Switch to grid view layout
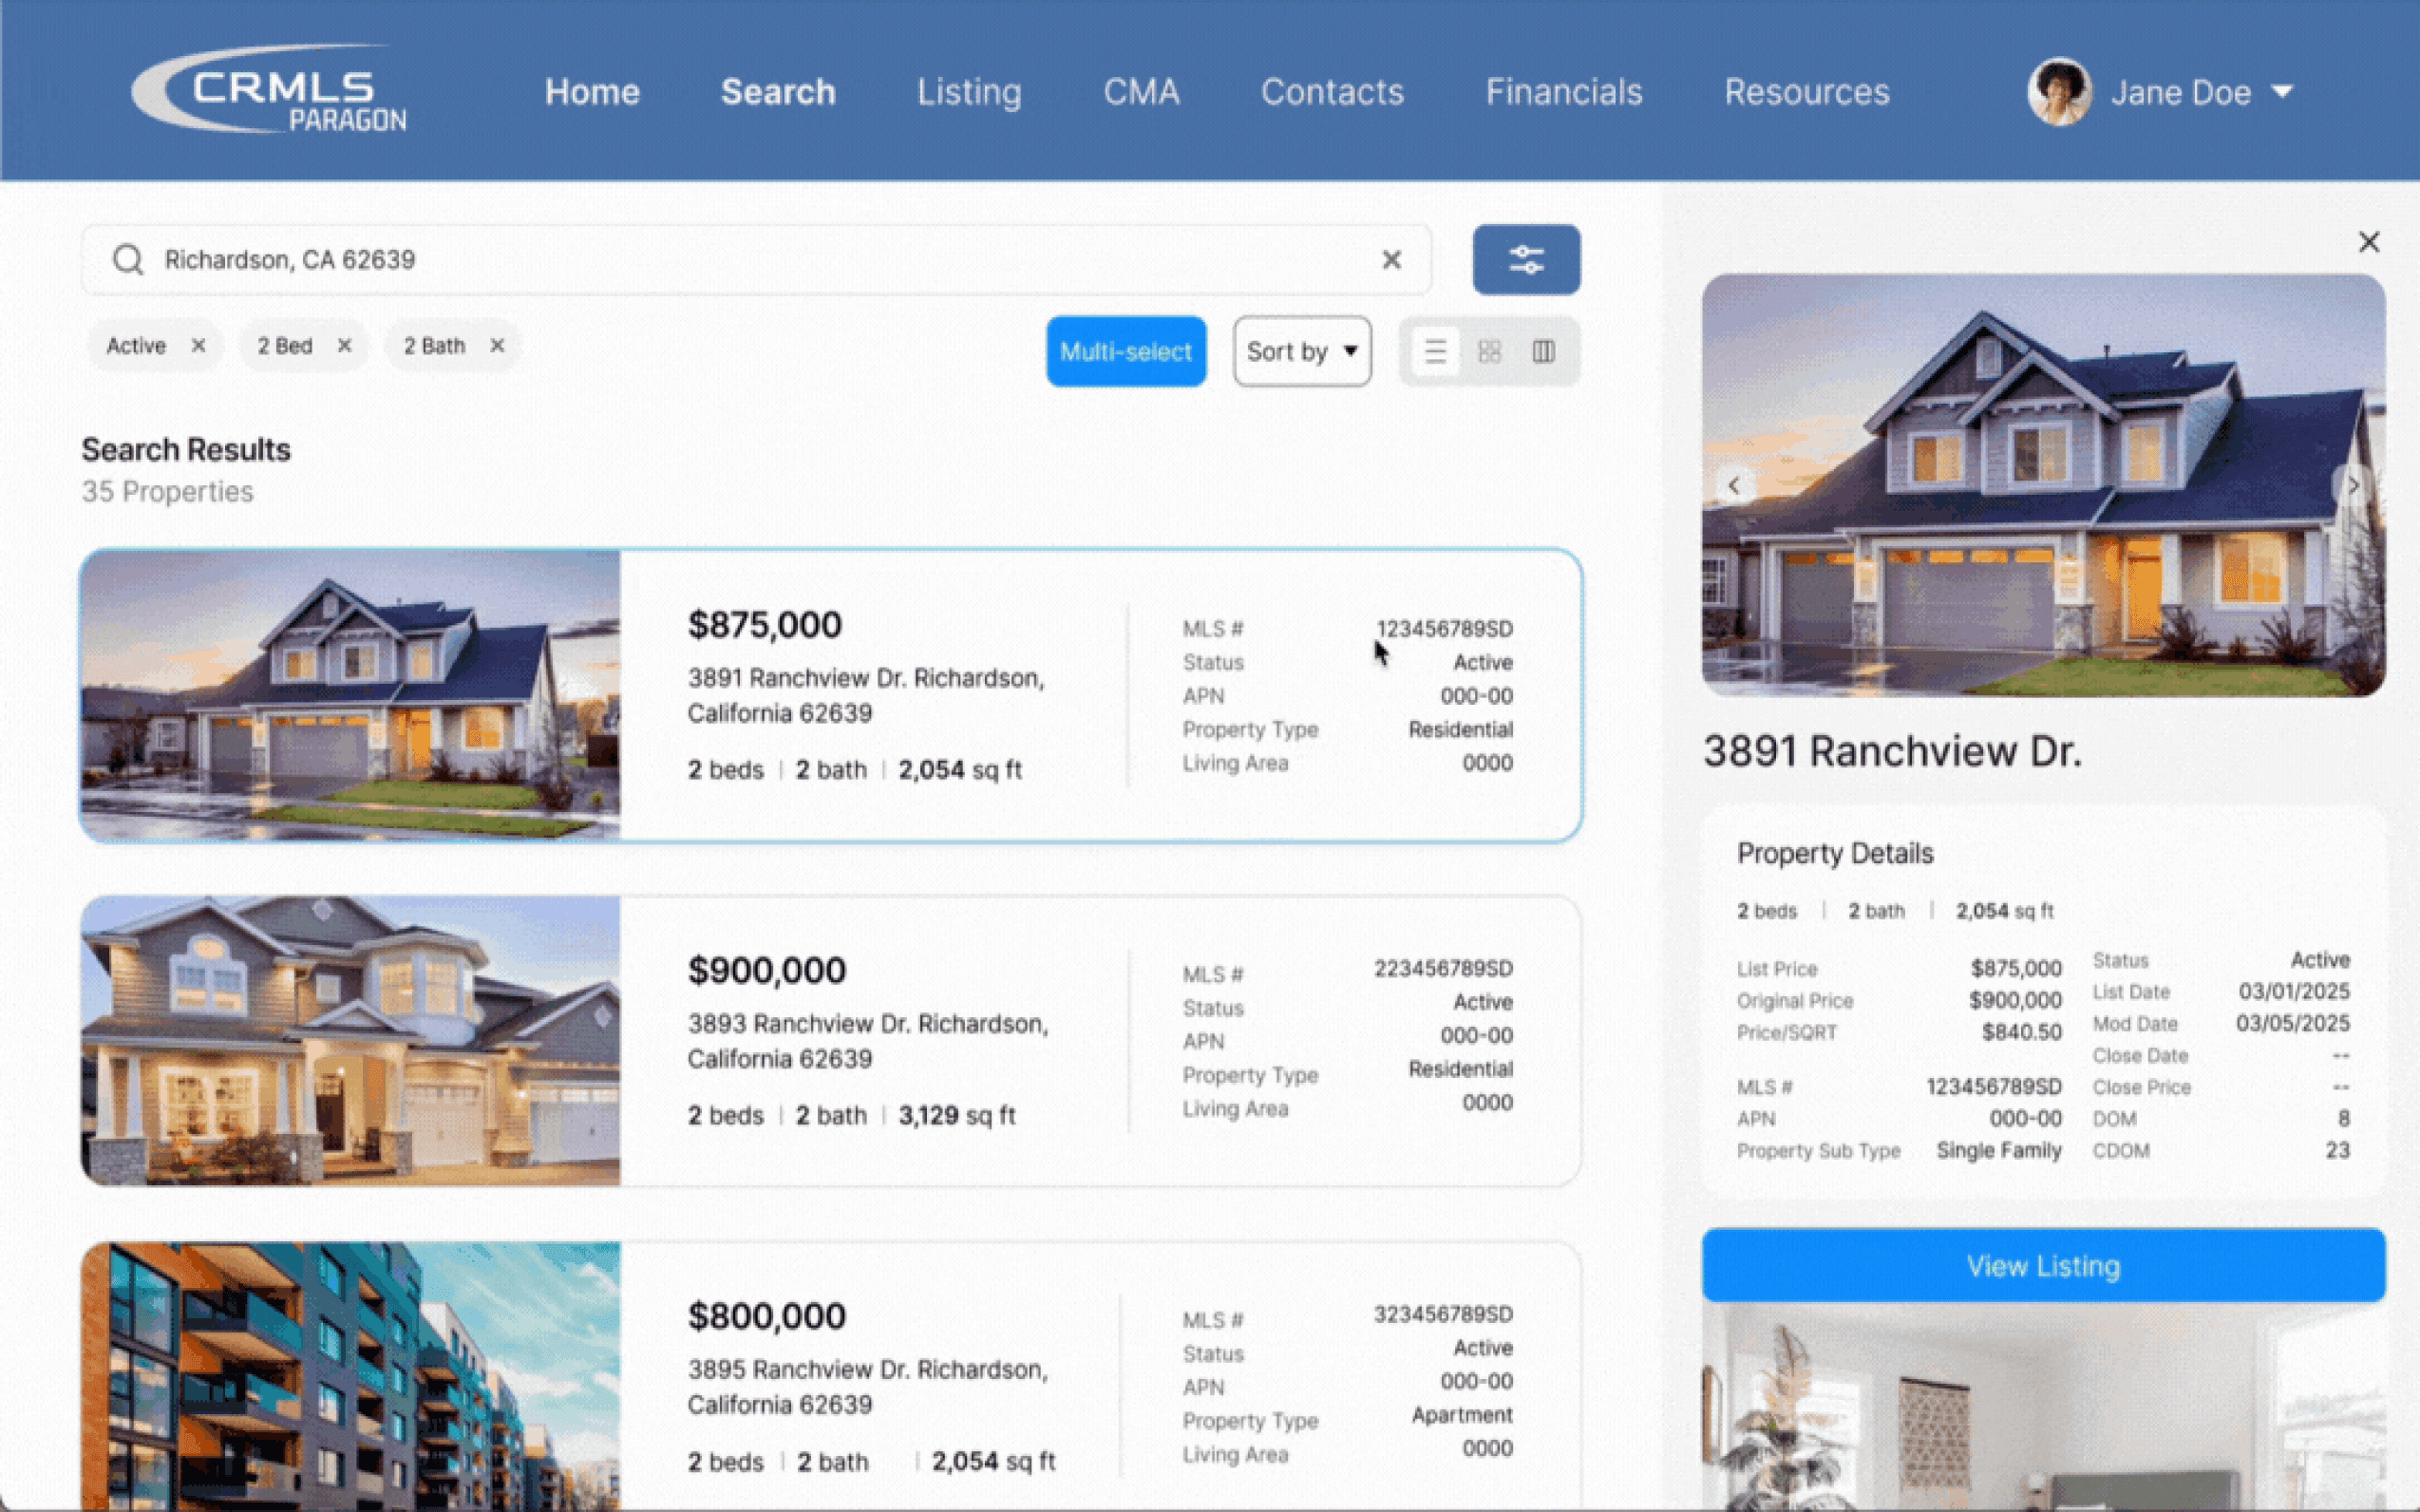 click(1489, 352)
